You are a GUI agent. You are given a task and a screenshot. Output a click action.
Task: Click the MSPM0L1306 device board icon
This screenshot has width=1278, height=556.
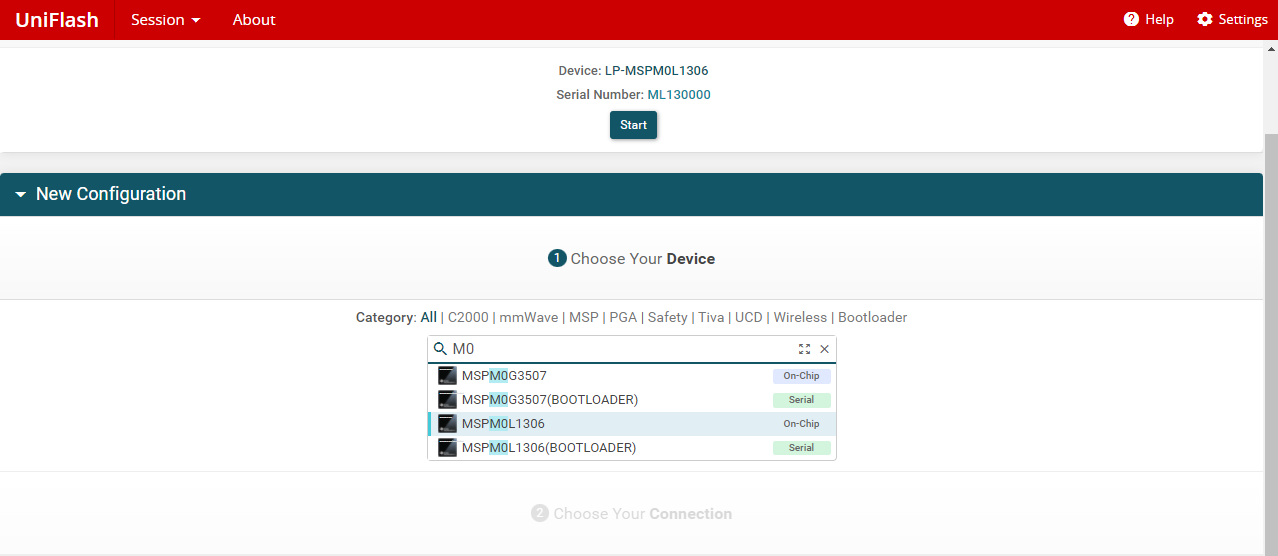pos(448,424)
